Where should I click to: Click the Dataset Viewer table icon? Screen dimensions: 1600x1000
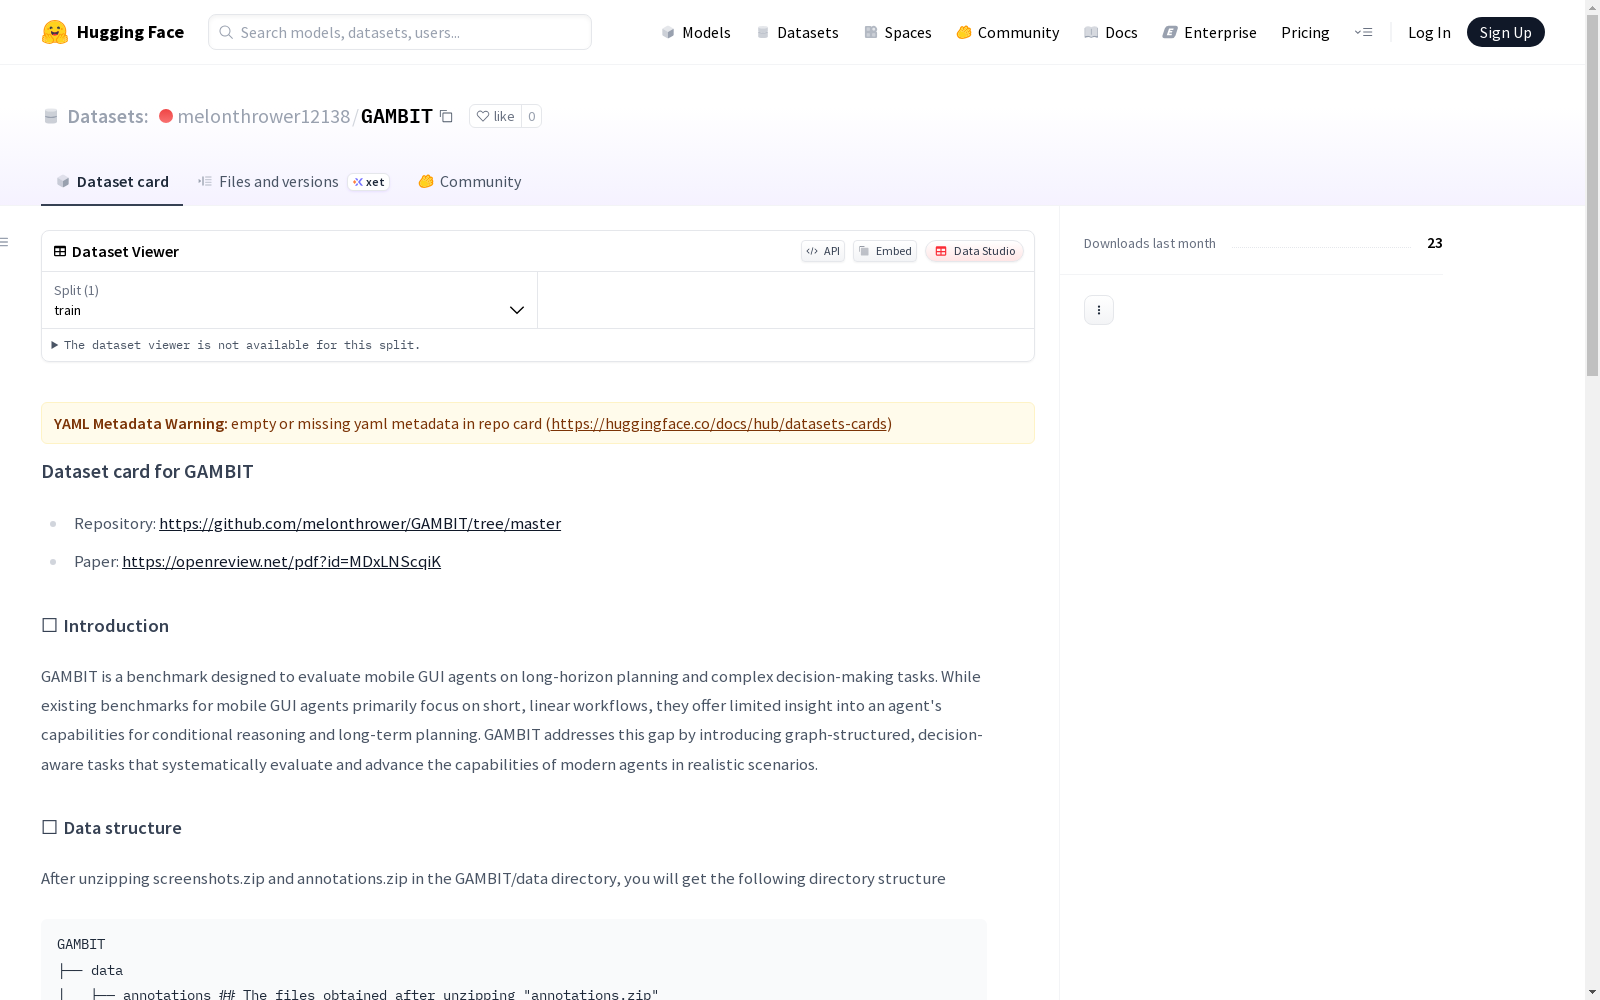(x=60, y=251)
